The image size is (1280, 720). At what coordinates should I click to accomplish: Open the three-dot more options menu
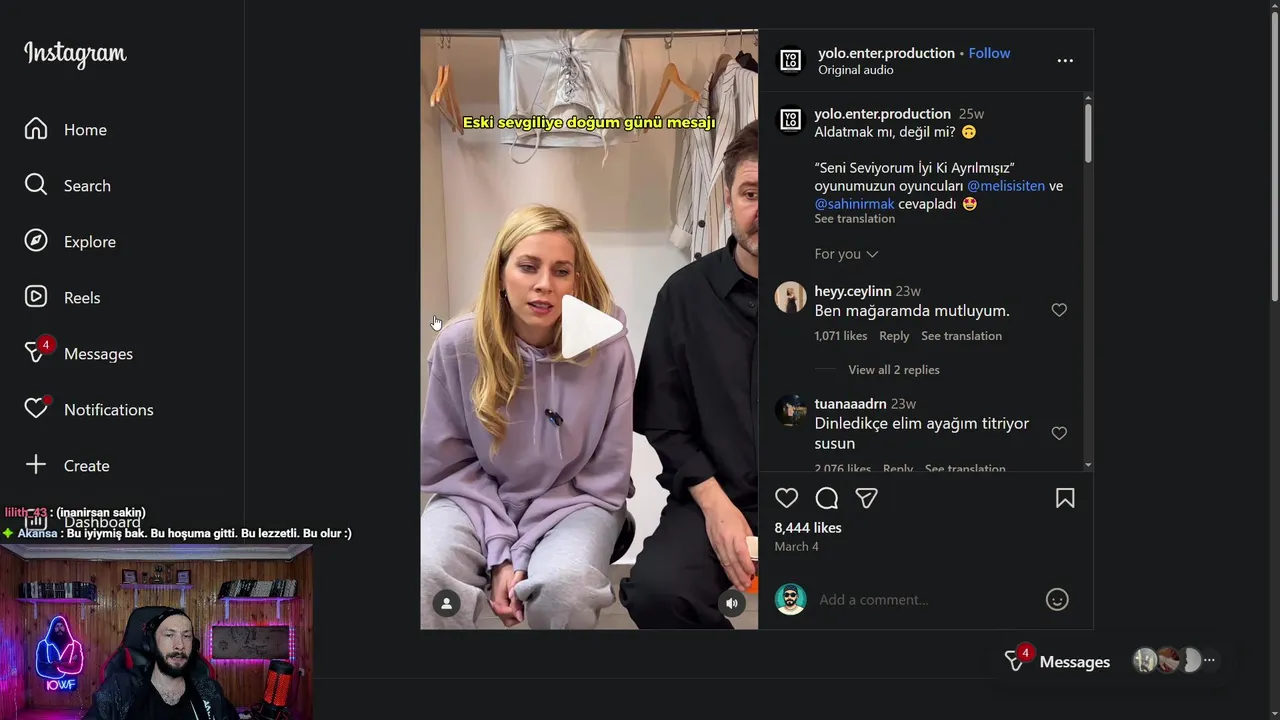pos(1065,61)
